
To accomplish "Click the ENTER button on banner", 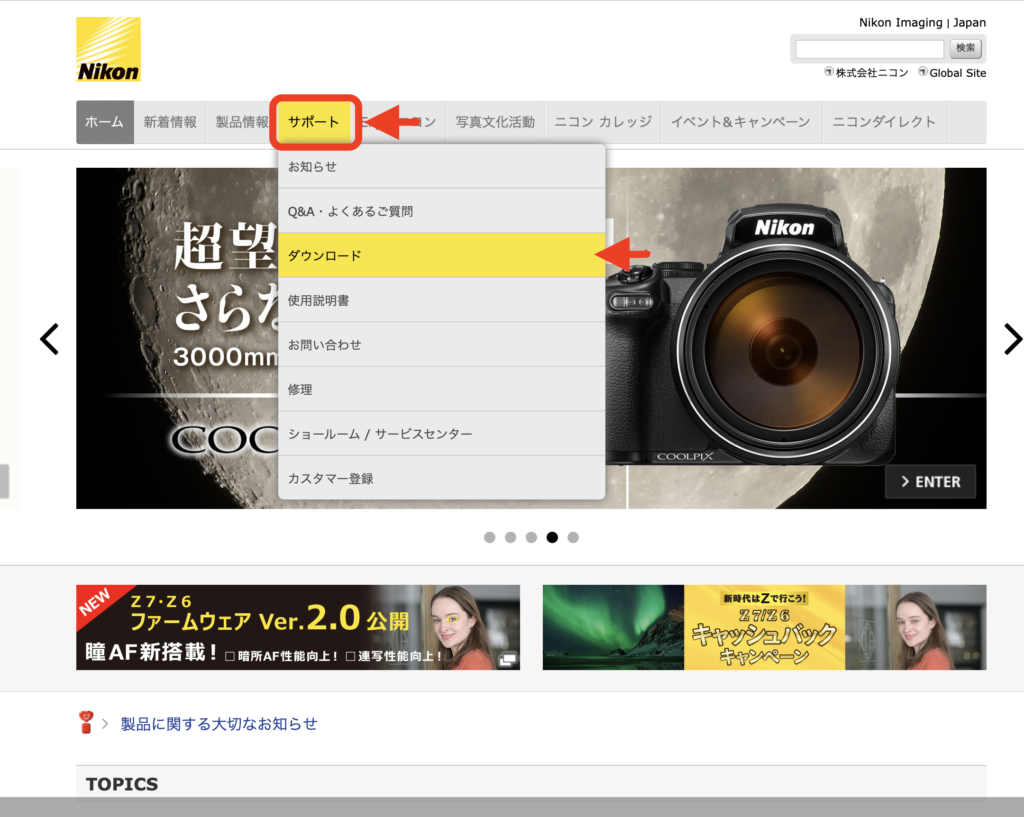I will click(x=931, y=482).
